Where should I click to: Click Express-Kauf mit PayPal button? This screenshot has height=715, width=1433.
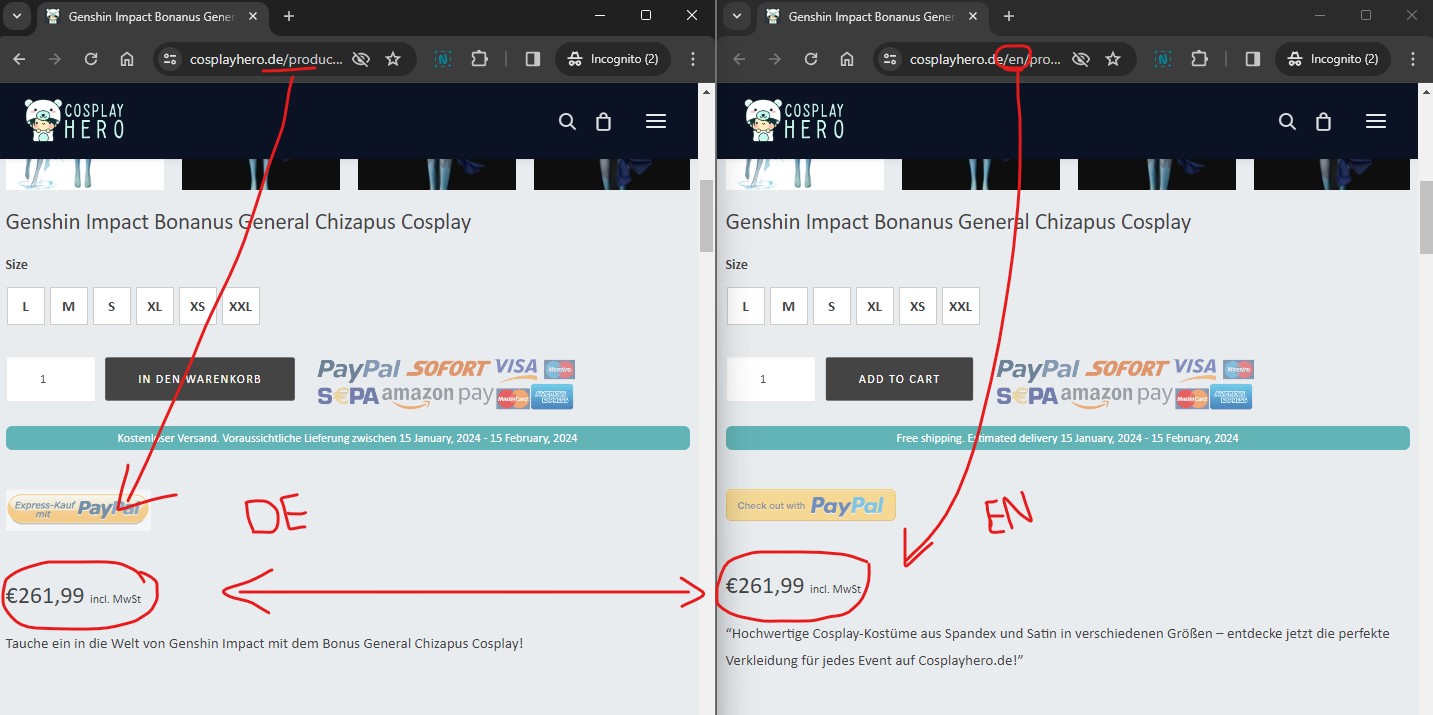(x=78, y=510)
